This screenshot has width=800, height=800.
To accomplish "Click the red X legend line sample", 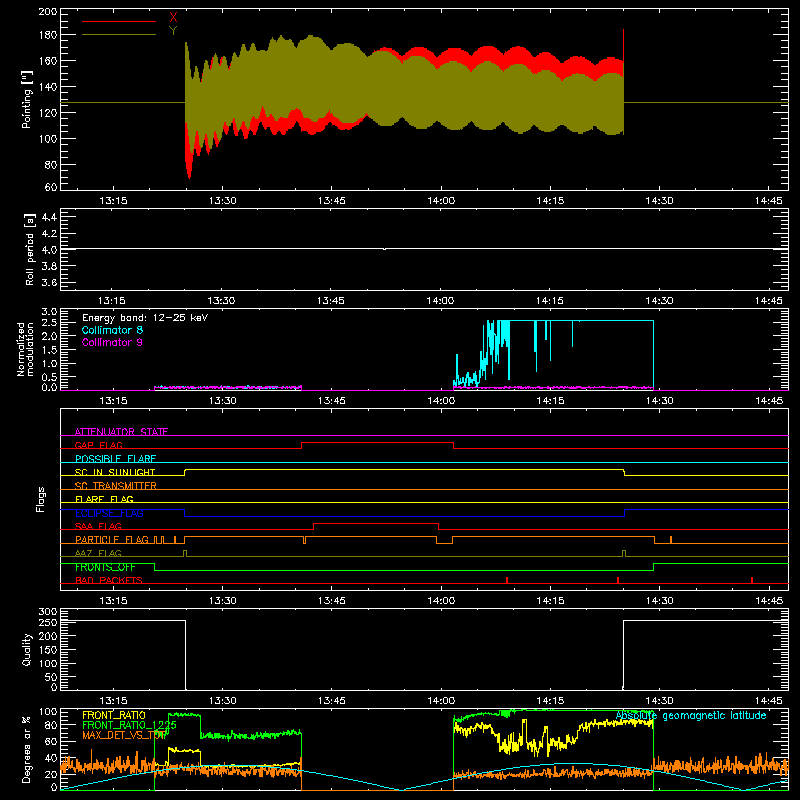I will (x=119, y=21).
